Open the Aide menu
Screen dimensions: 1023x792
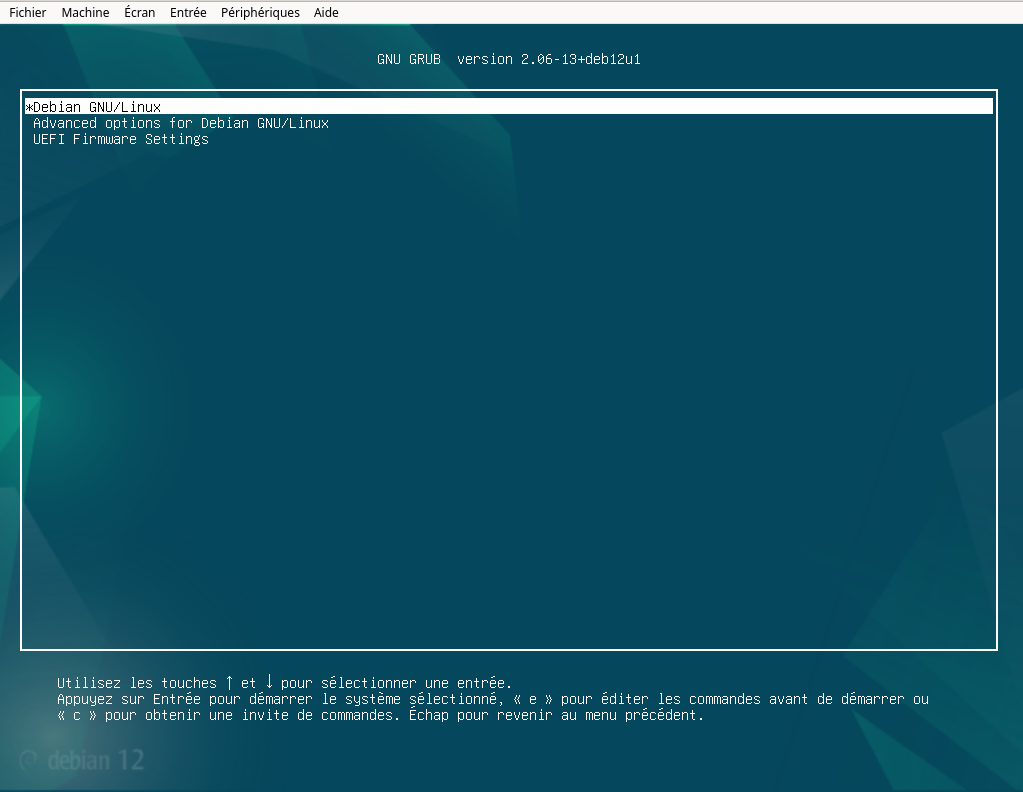(x=326, y=12)
